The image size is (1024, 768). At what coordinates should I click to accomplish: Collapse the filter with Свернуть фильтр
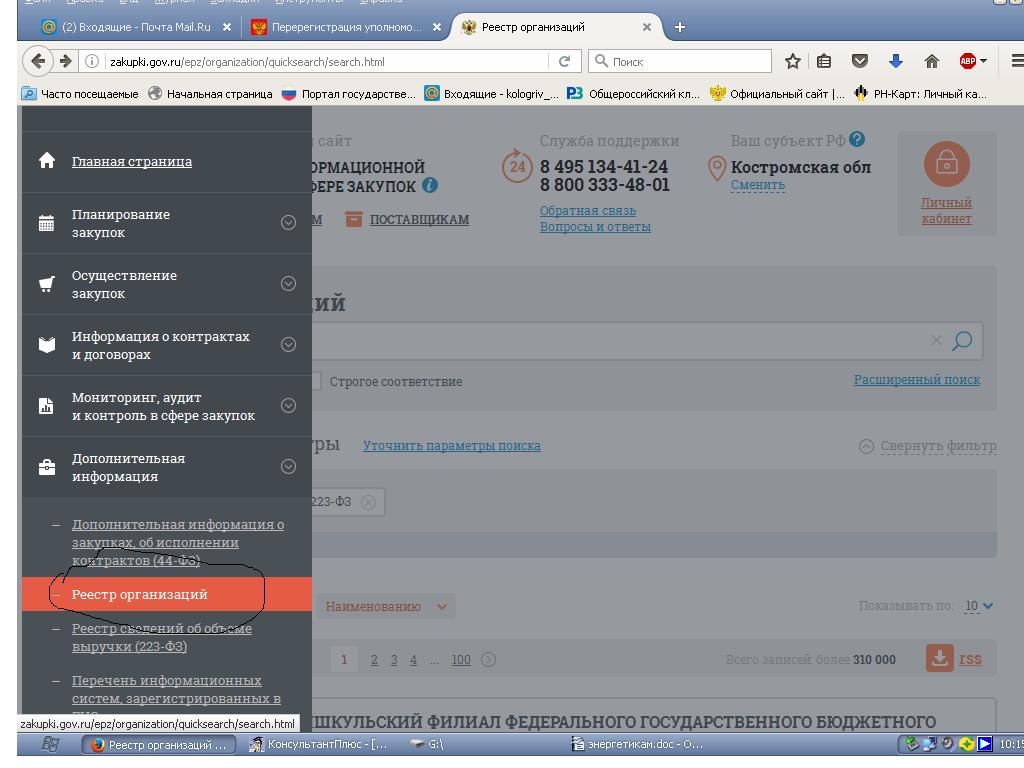pos(928,446)
